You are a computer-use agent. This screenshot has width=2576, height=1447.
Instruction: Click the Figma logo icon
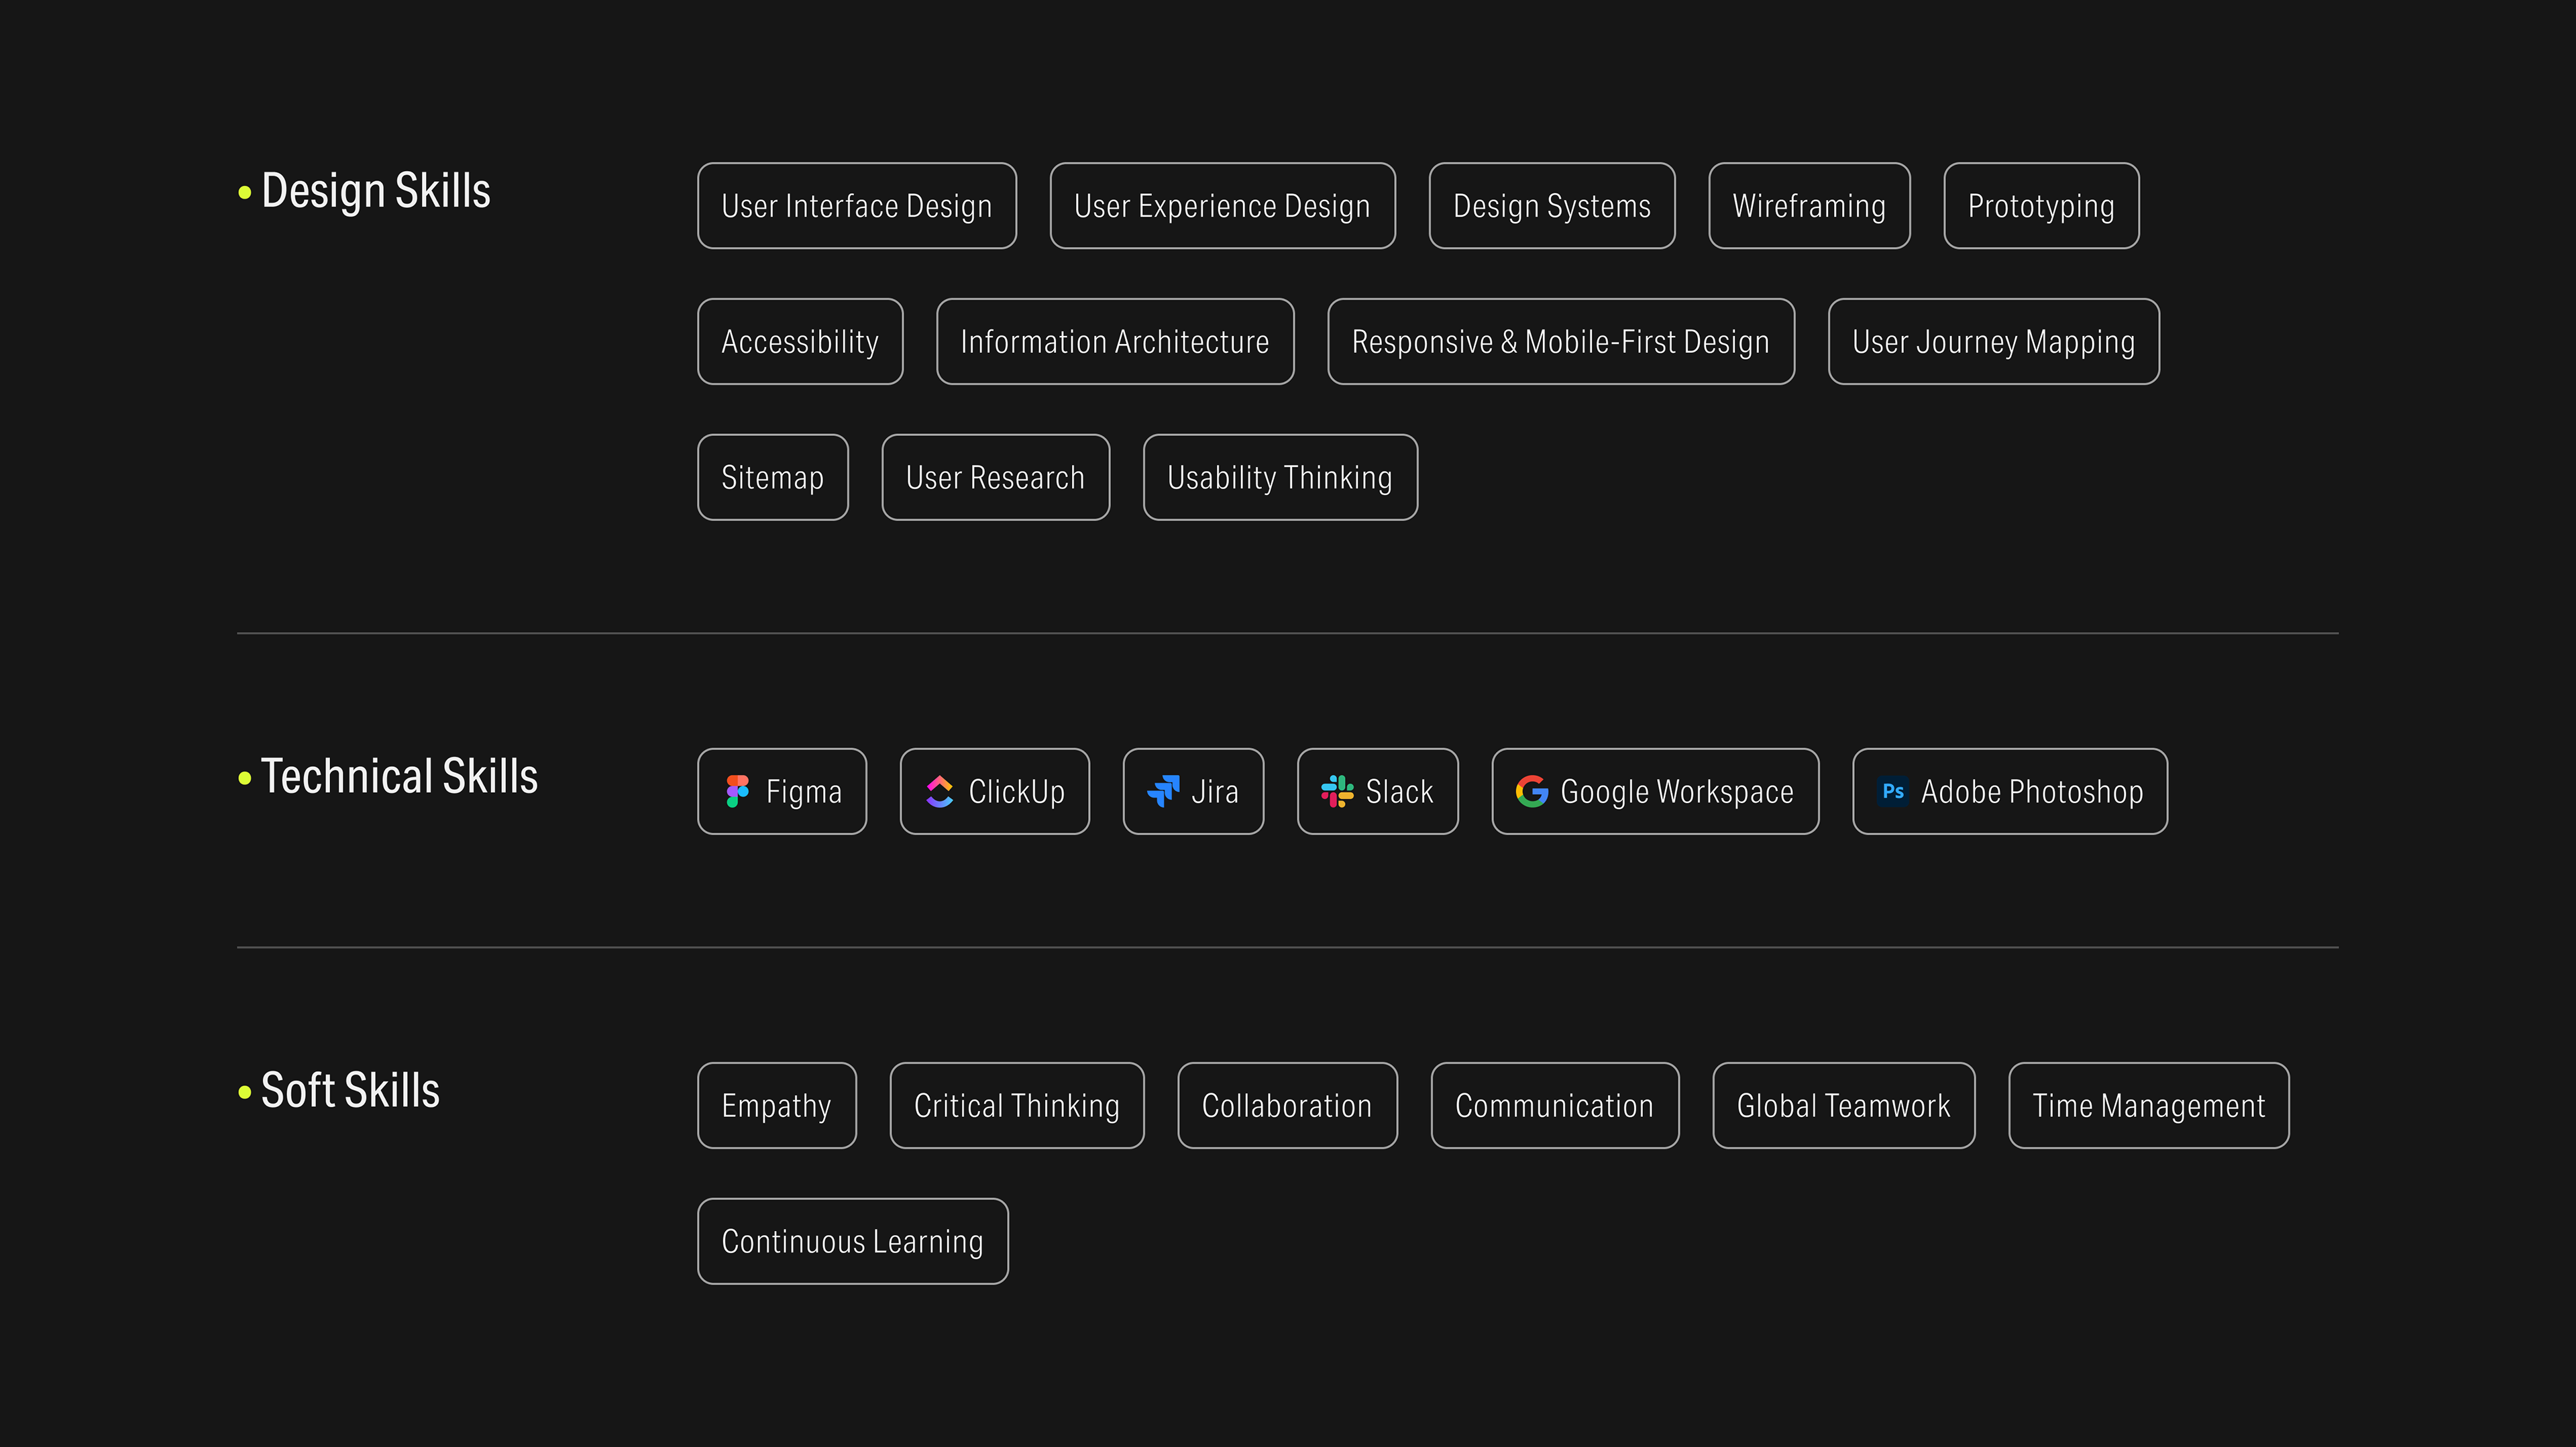click(x=737, y=791)
